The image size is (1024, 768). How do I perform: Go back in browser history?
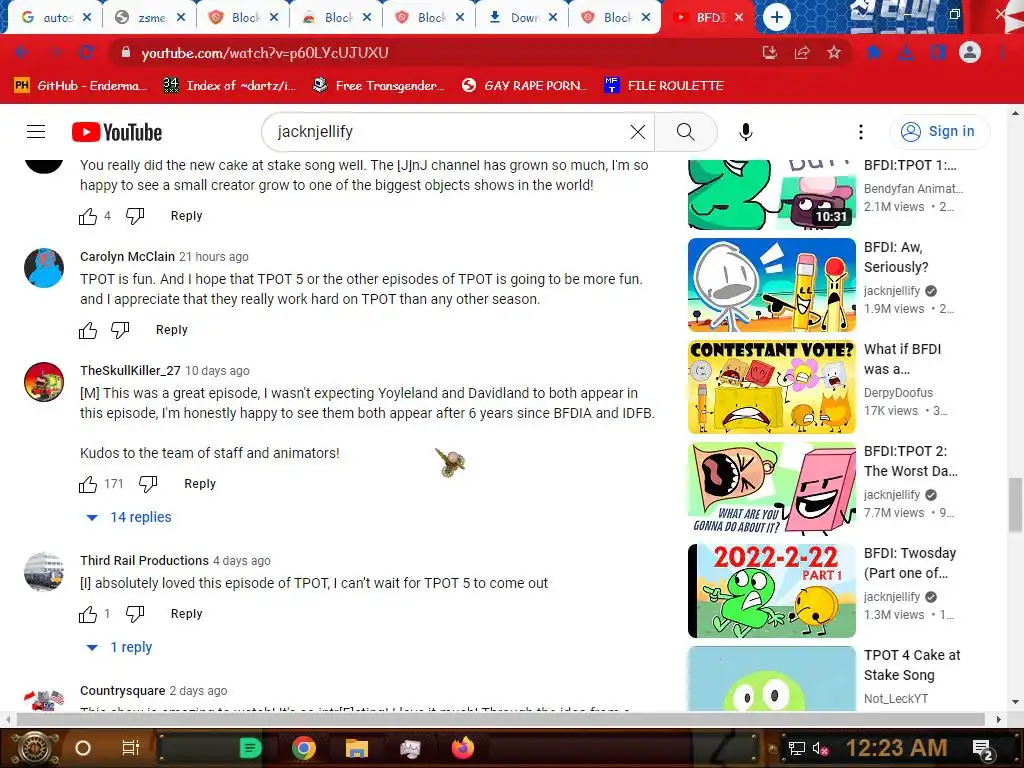[x=22, y=53]
